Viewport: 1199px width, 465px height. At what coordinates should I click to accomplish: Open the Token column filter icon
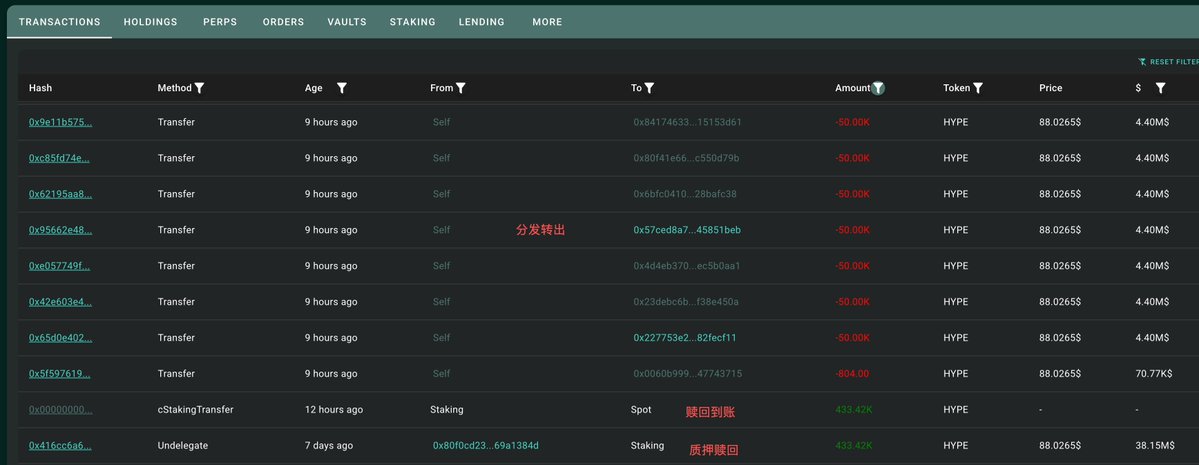tap(978, 88)
